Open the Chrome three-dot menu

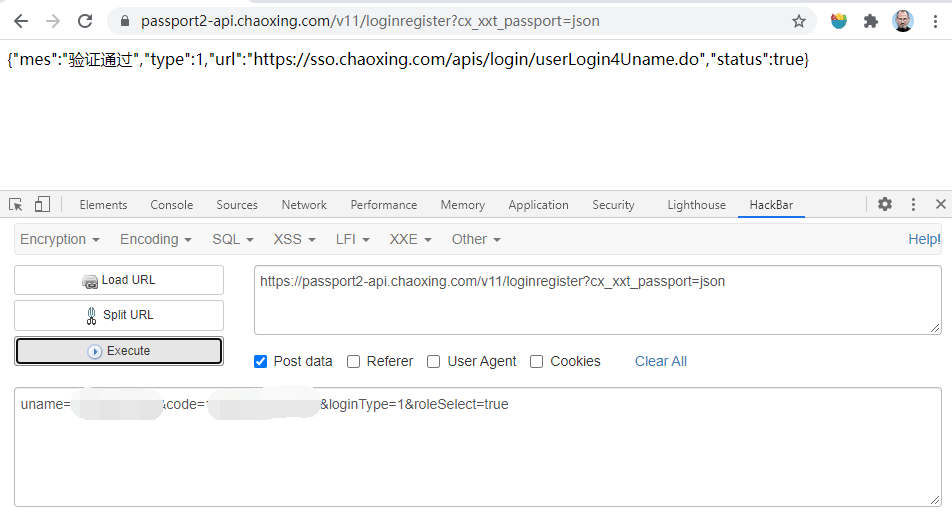click(935, 21)
